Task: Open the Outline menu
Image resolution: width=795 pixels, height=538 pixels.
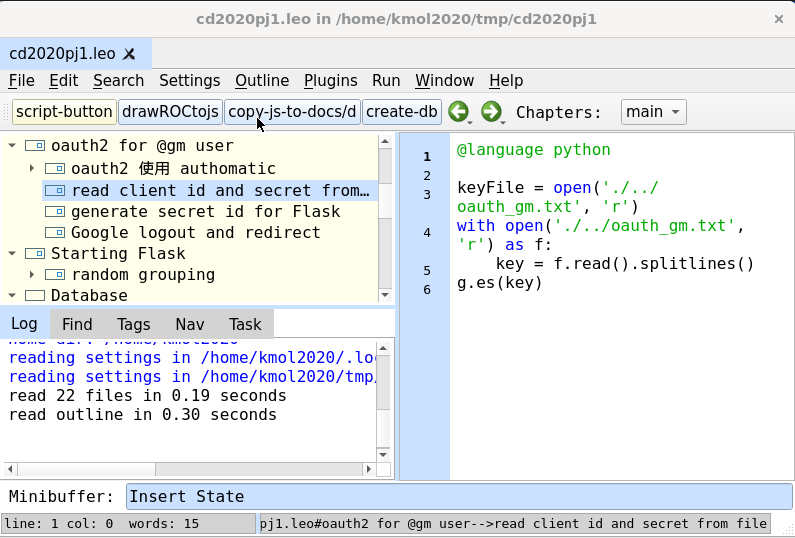Action: click(262, 81)
